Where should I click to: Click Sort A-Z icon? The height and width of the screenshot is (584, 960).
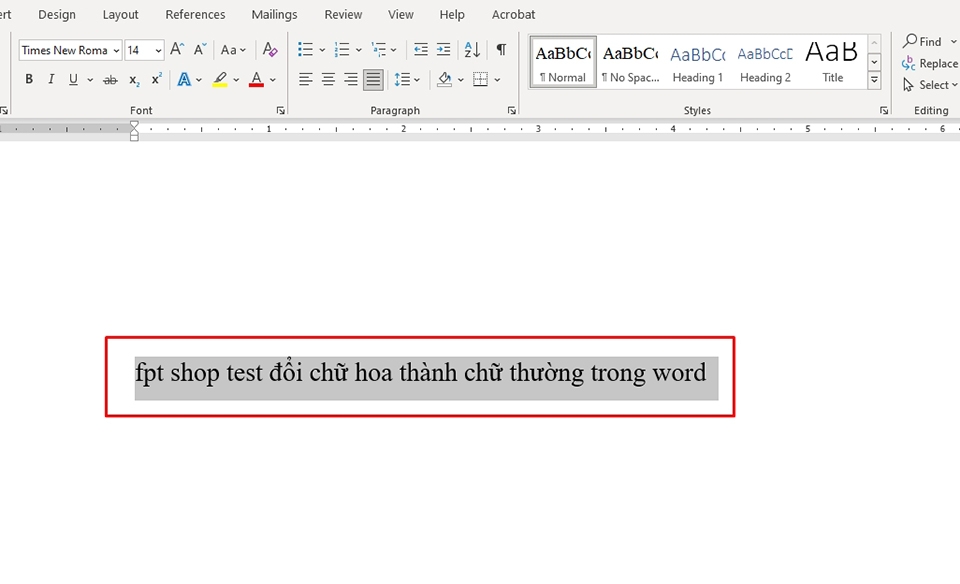(x=472, y=50)
